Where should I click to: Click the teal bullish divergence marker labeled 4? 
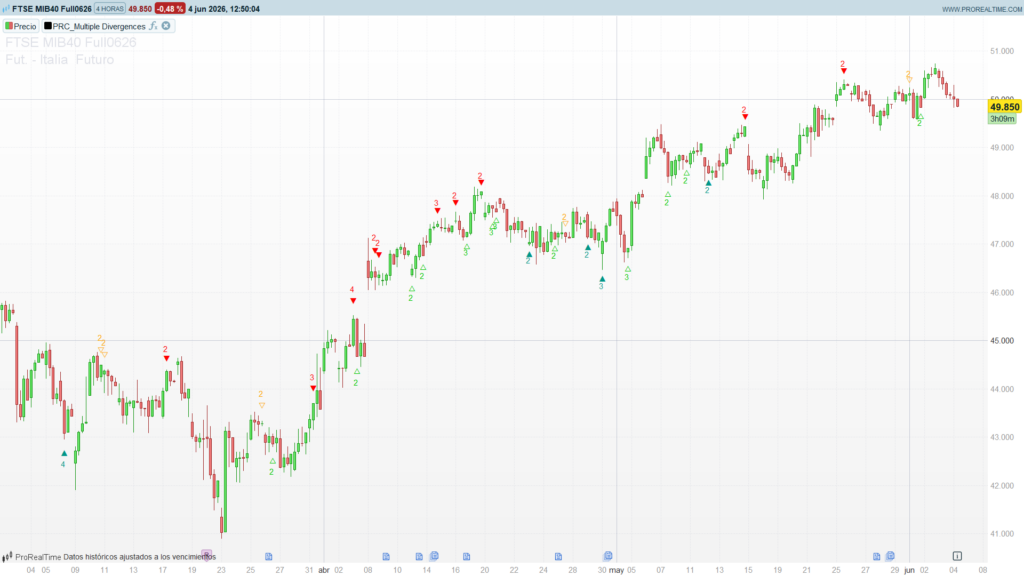64,453
